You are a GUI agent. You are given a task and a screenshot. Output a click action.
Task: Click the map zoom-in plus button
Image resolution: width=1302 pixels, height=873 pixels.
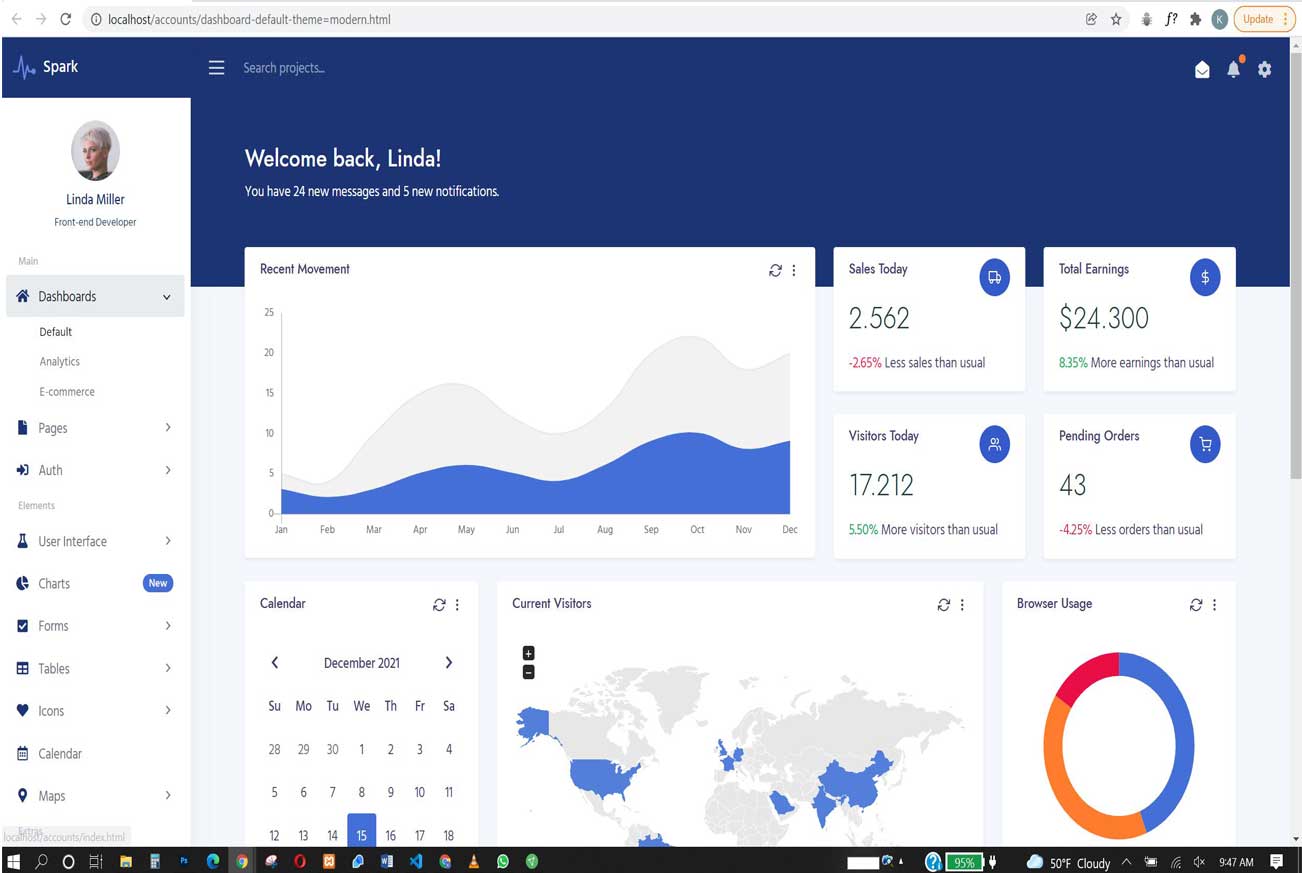529,653
